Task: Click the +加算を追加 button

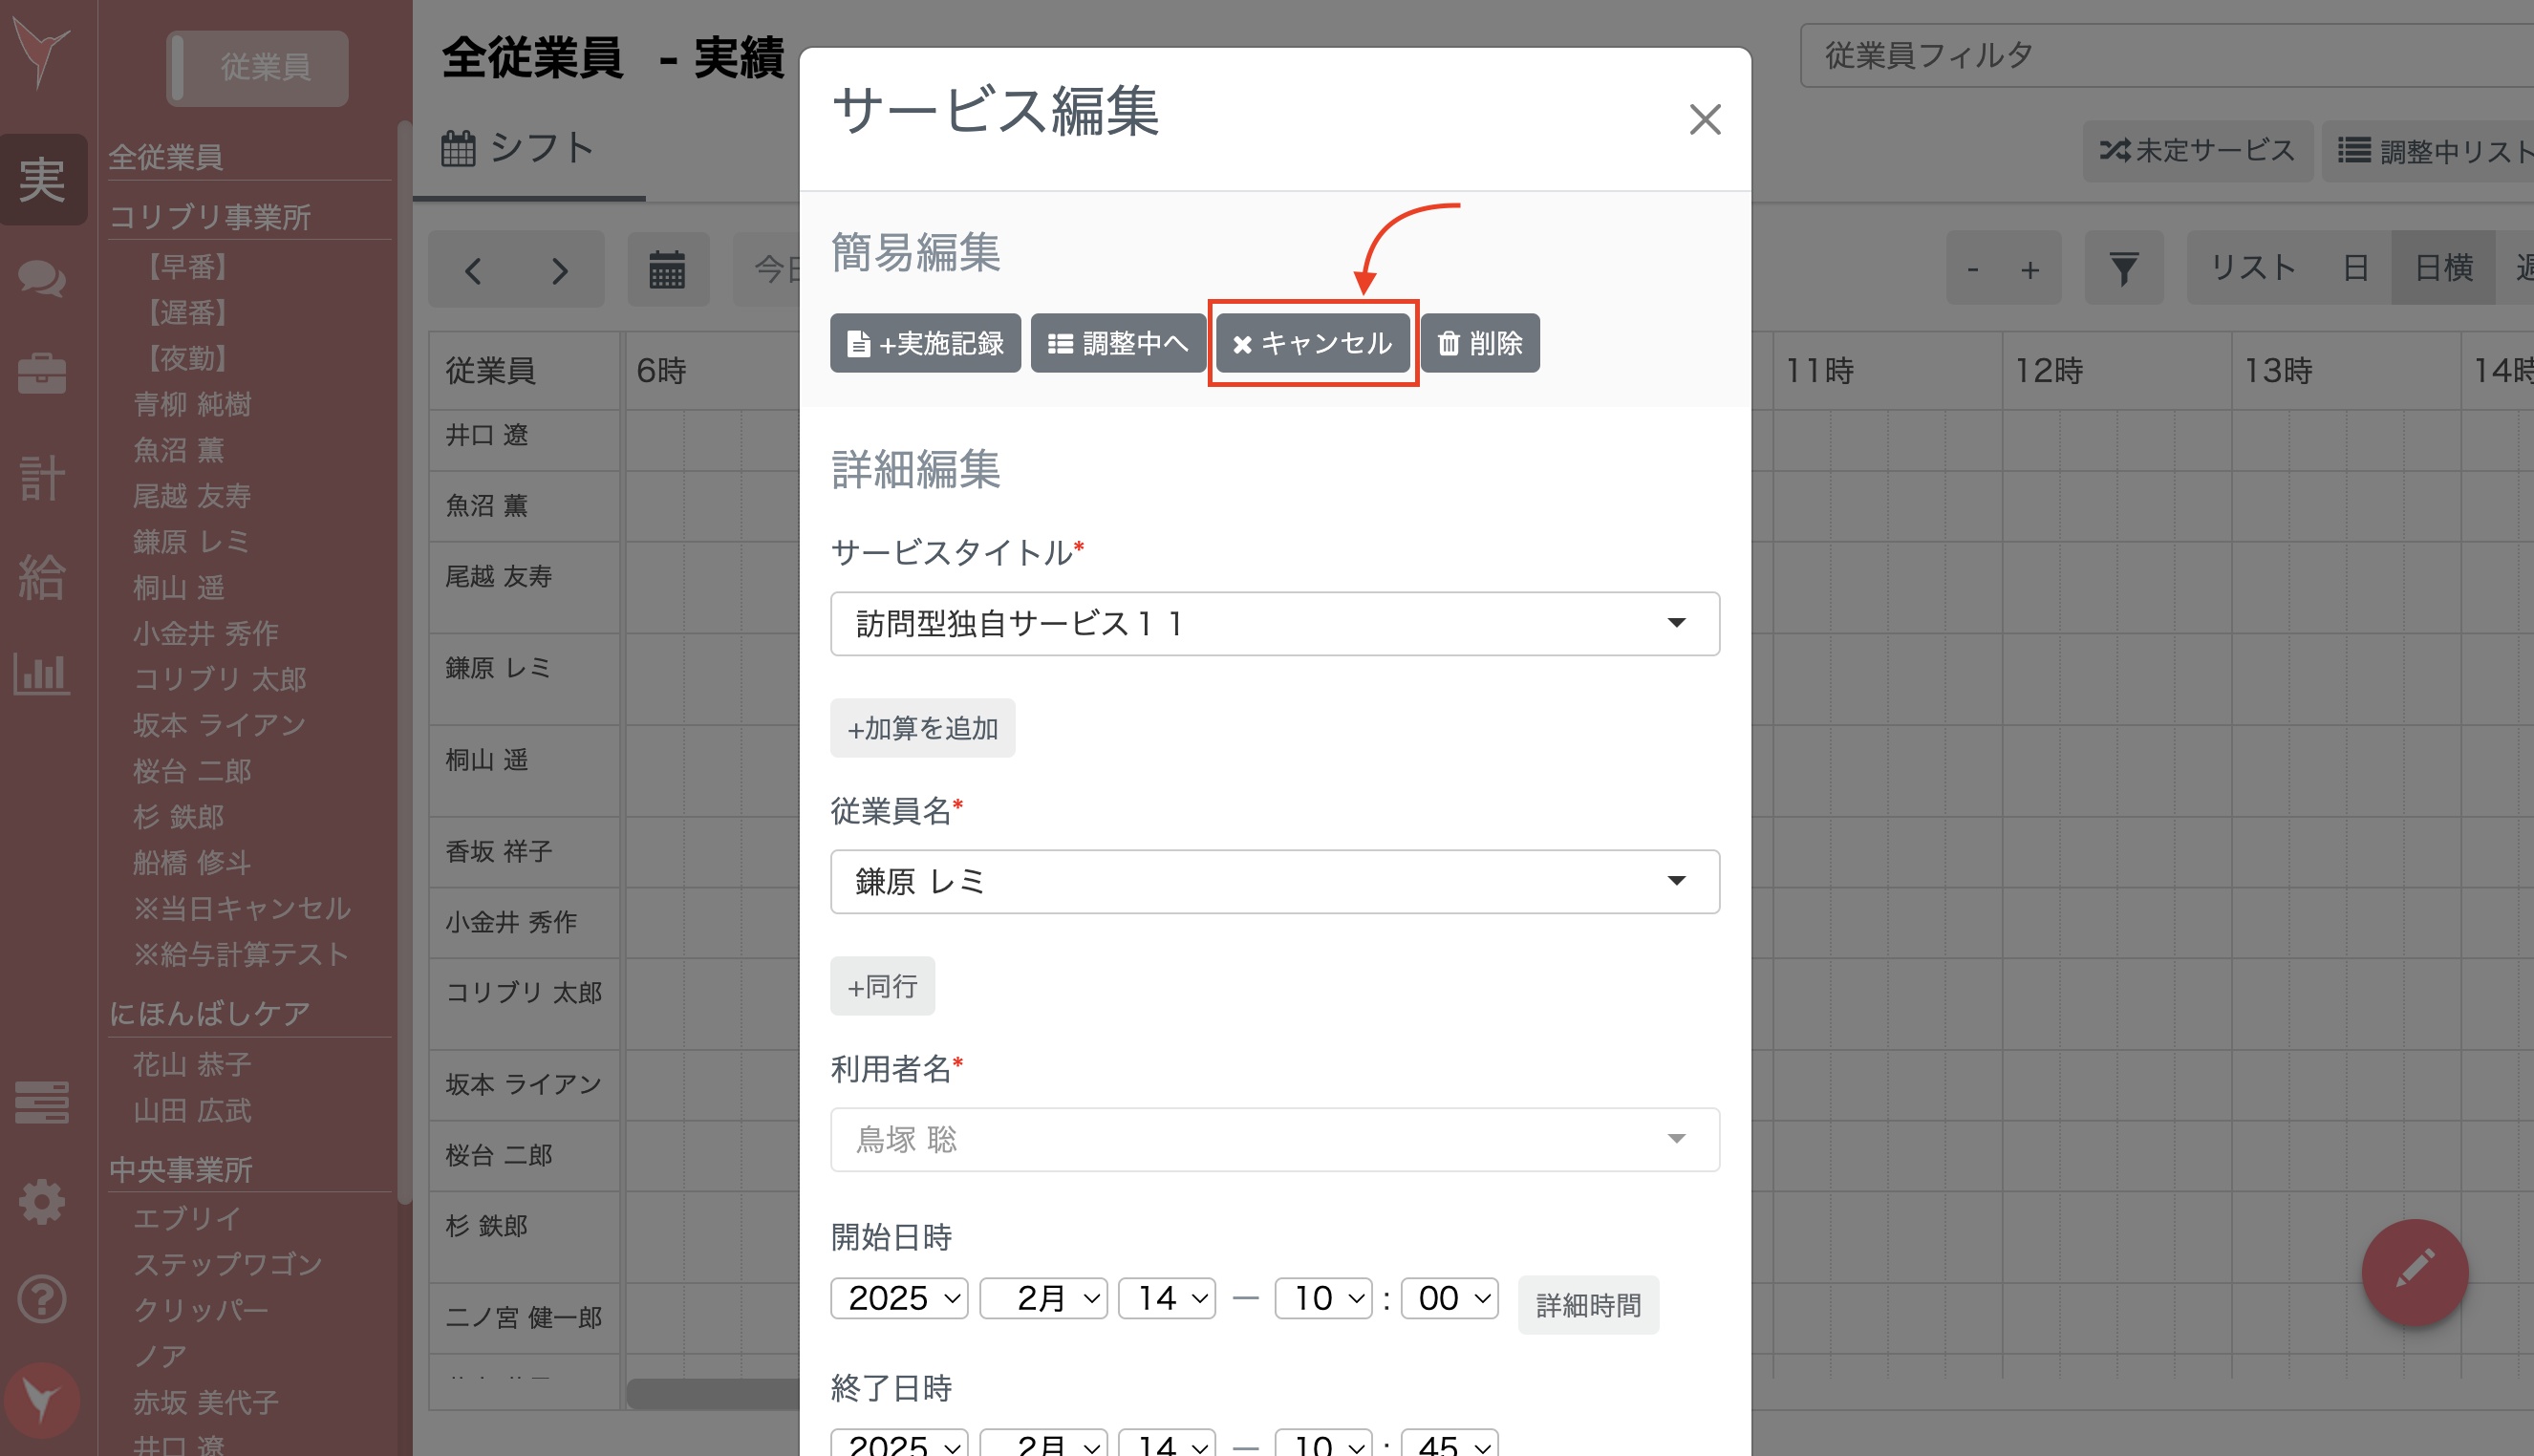Action: [922, 728]
